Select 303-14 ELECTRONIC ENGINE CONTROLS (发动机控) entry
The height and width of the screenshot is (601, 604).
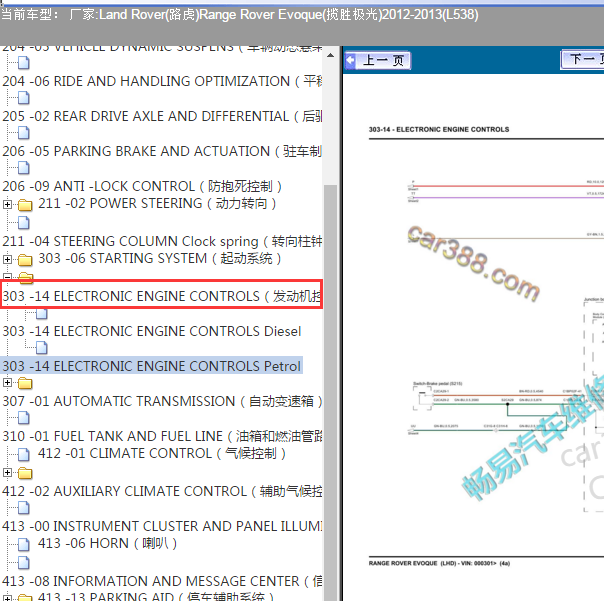[162, 296]
